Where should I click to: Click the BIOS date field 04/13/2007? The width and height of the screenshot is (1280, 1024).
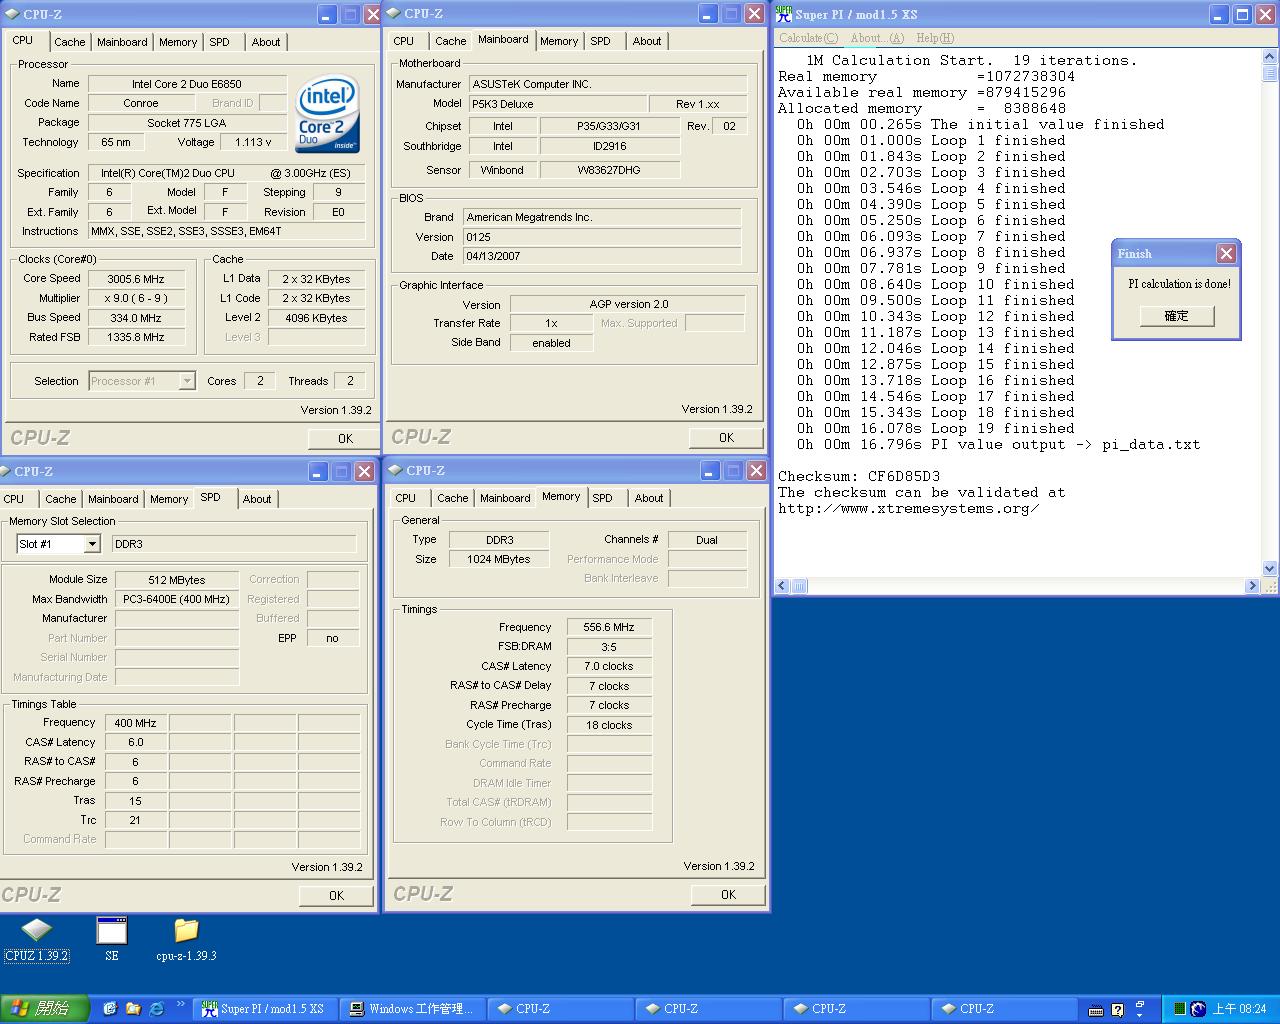(x=602, y=256)
